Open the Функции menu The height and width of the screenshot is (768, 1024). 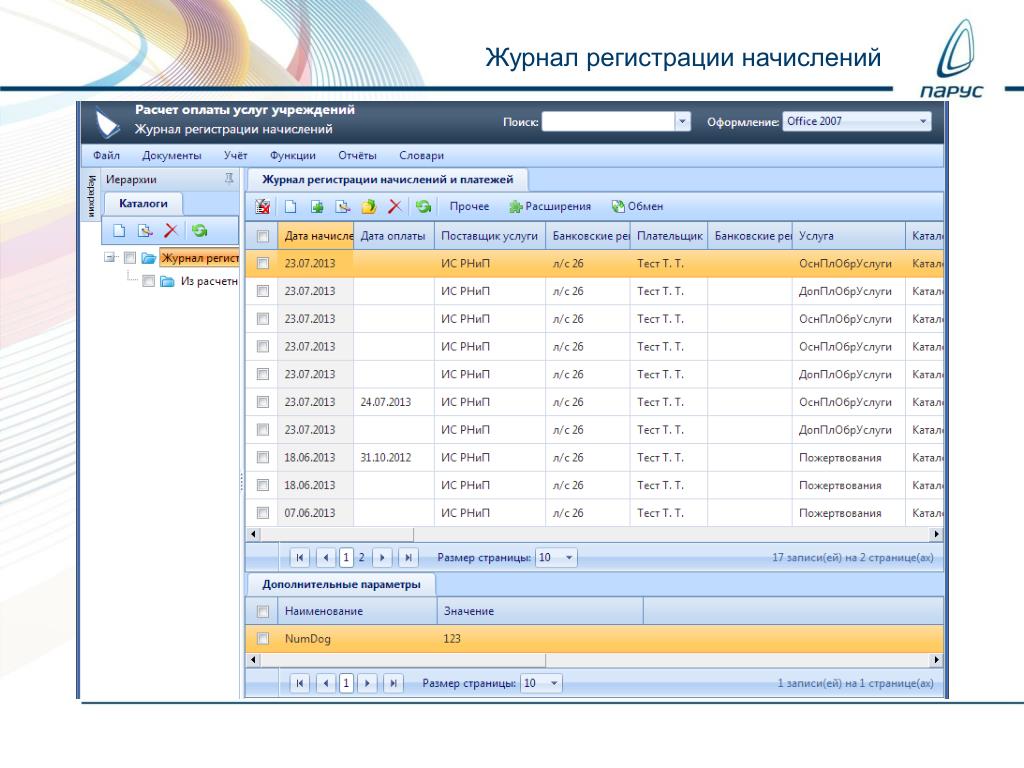293,155
